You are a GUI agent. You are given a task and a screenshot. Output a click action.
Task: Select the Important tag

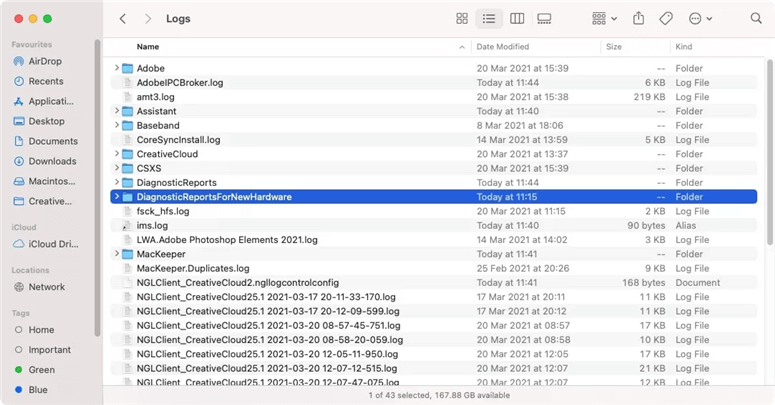click(x=44, y=350)
